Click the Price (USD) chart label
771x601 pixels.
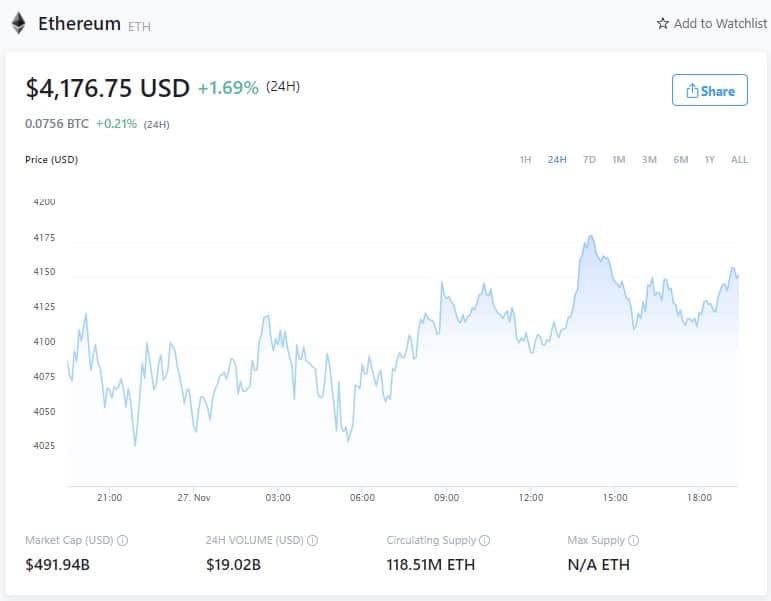(52, 159)
